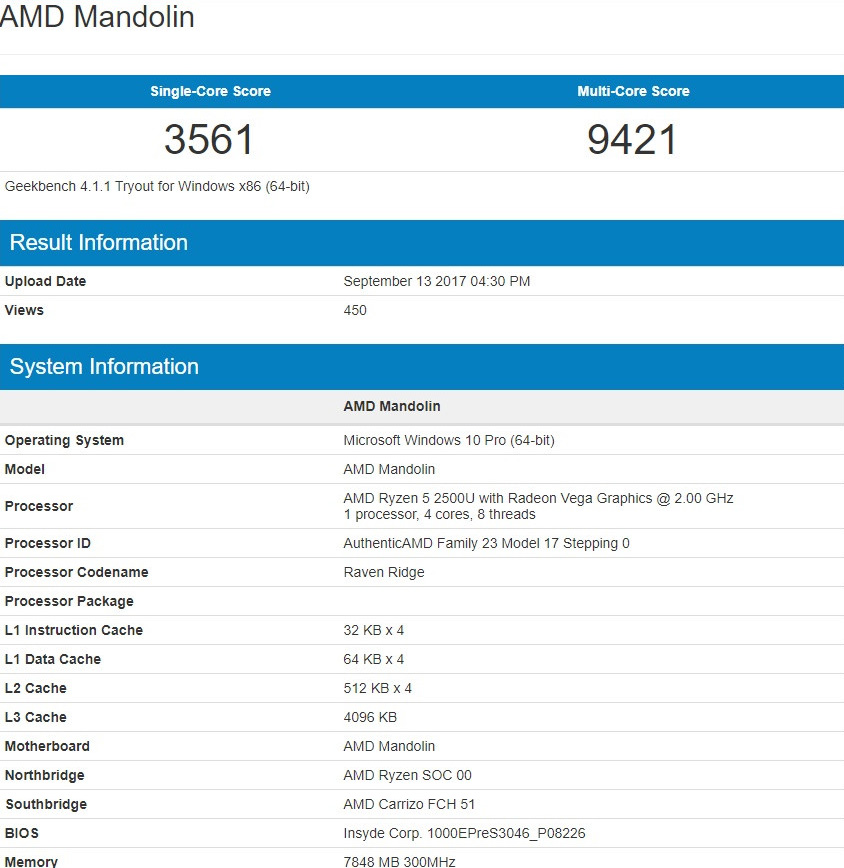The width and height of the screenshot is (844, 868).
Task: Select the "Processor Package" row label
Action: 69,601
